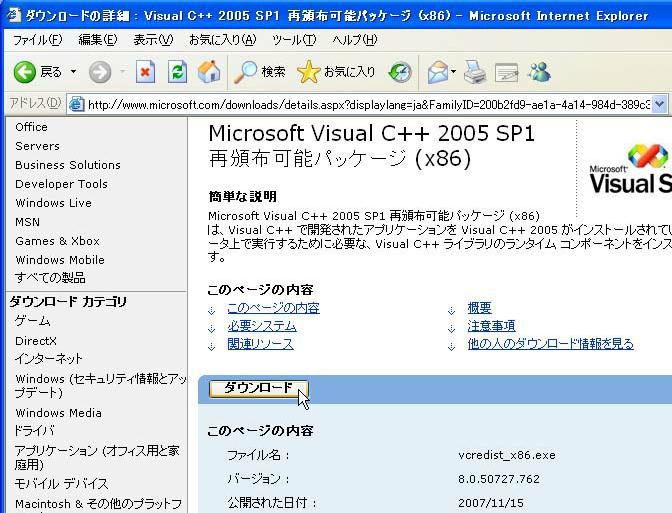Click the Mail envelope icon
Screen dimensions: 672x513
pos(438,72)
